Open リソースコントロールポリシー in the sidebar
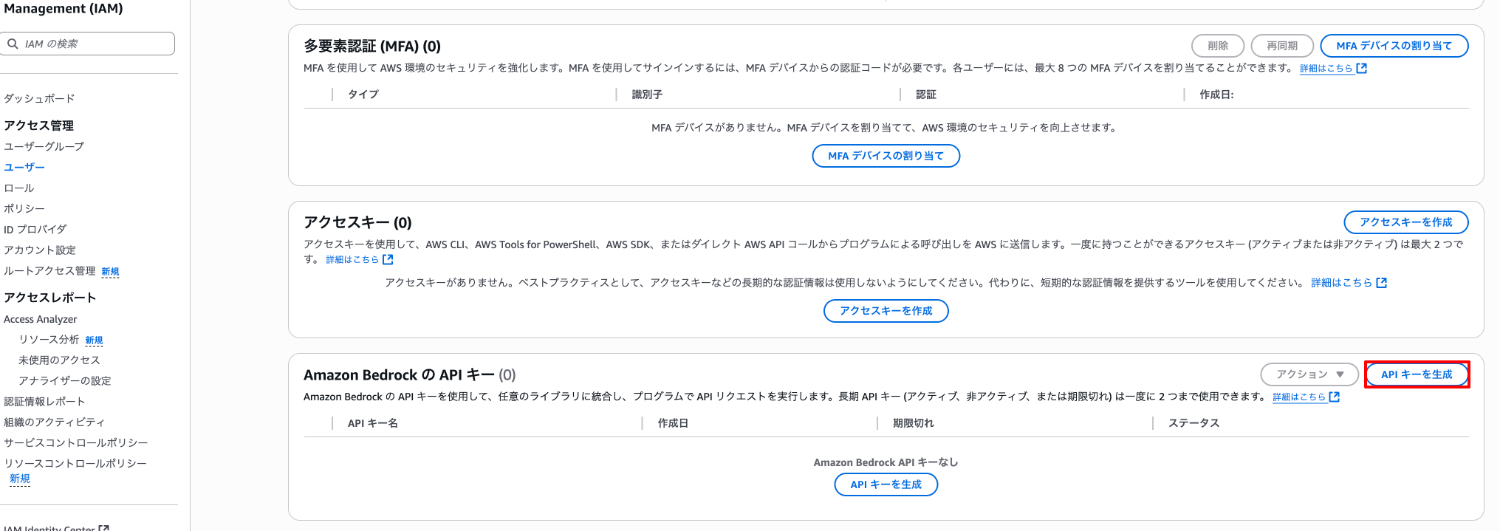 (75, 464)
